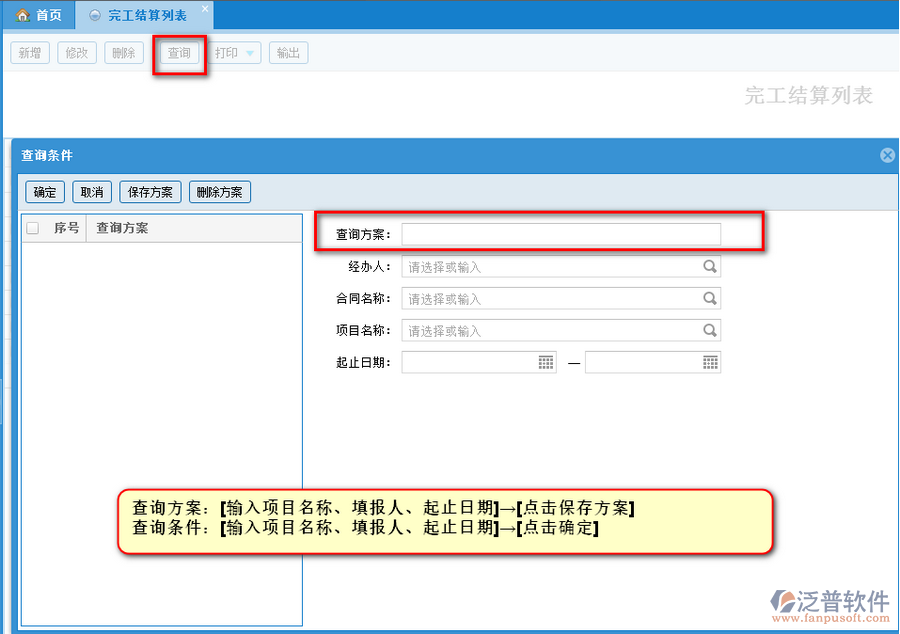Click the 新增 toolbar button
The width and height of the screenshot is (900, 634).
coord(30,53)
